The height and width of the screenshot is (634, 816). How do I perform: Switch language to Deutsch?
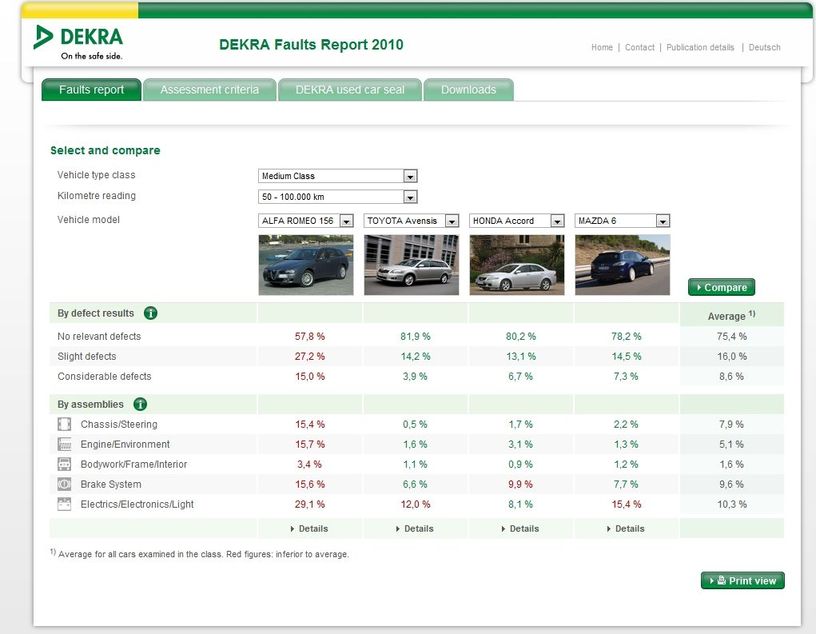point(764,47)
